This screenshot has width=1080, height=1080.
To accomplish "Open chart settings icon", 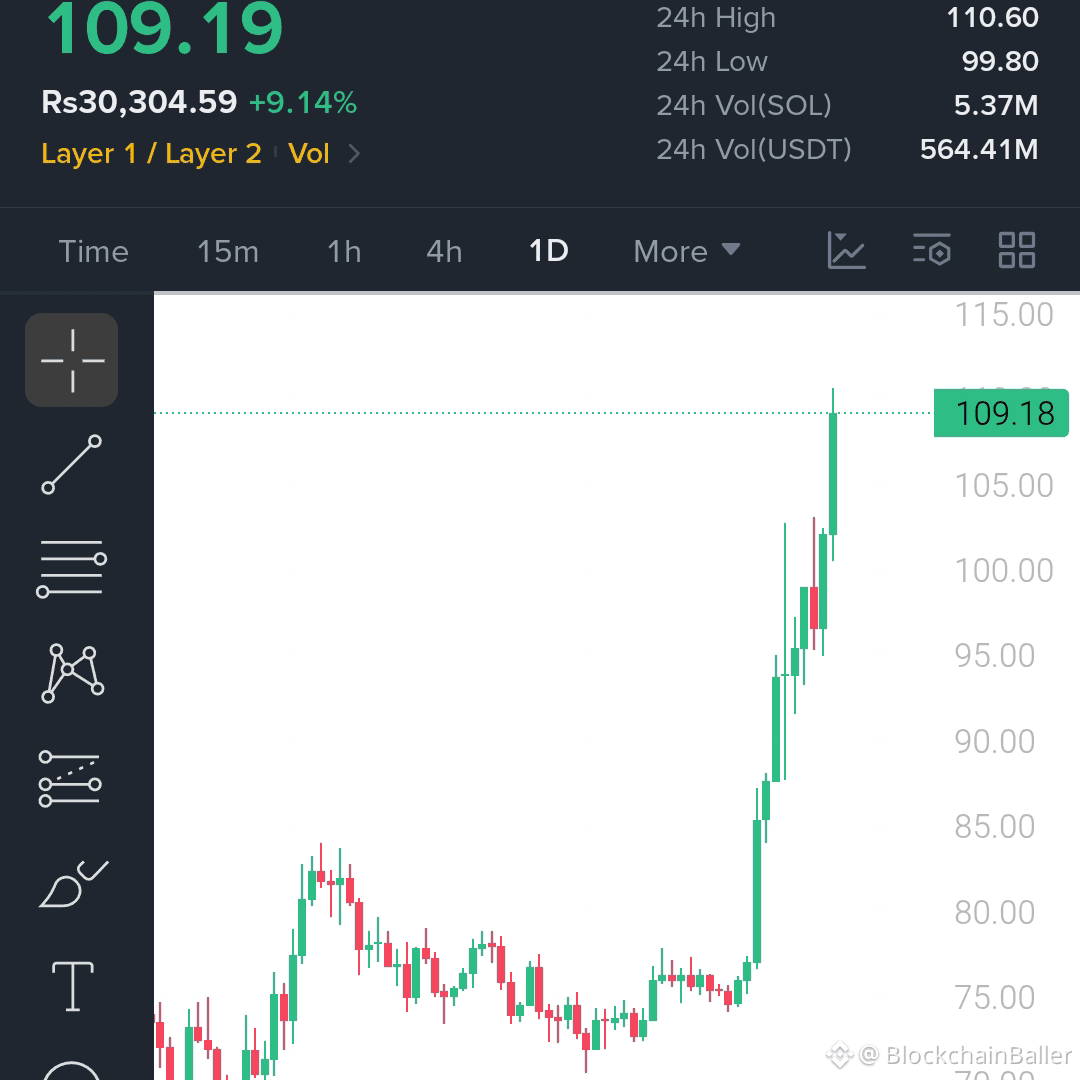I will tap(932, 249).
